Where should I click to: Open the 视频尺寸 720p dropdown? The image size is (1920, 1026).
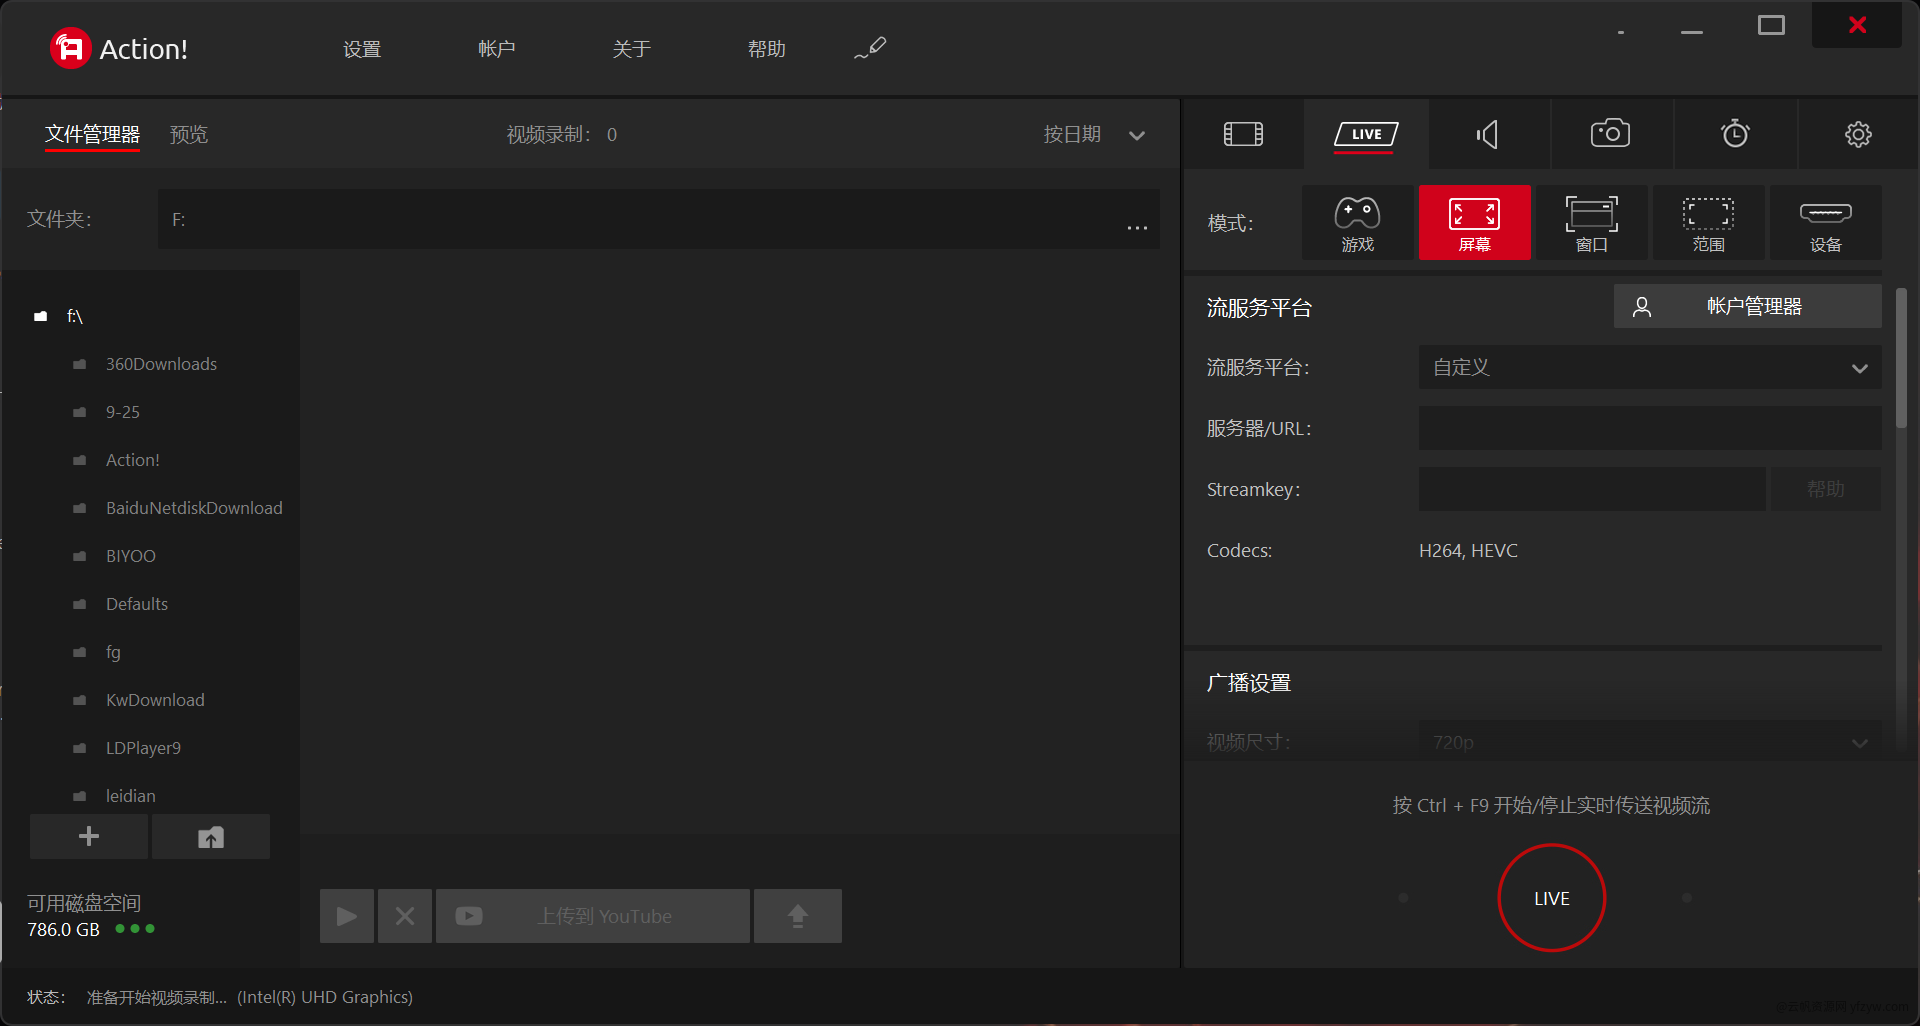coord(1650,742)
